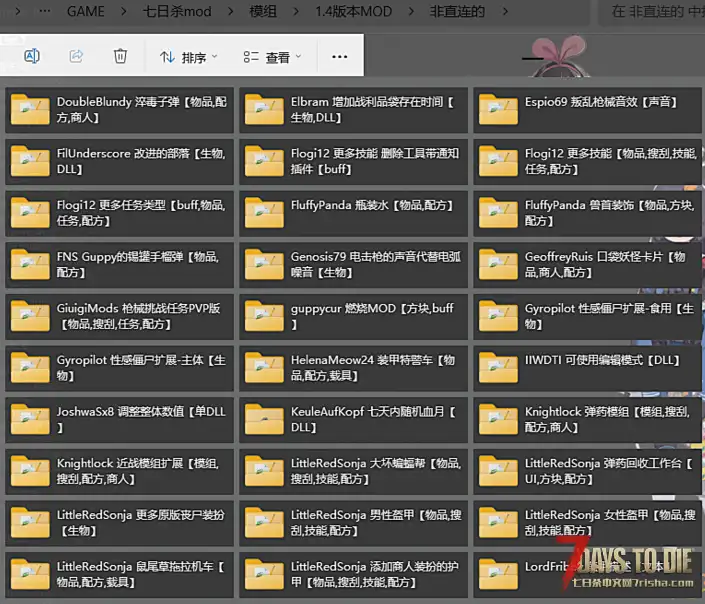The width and height of the screenshot is (705, 604).
Task: Select folder KeuleAufKopf 七天内随机血月
Action: [x=353, y=420]
